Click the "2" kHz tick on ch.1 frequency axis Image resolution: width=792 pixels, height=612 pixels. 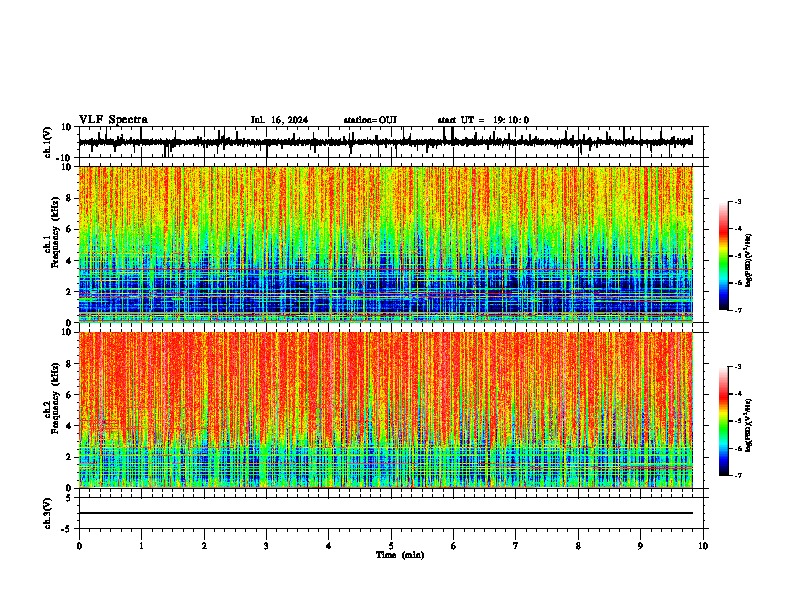(69, 291)
